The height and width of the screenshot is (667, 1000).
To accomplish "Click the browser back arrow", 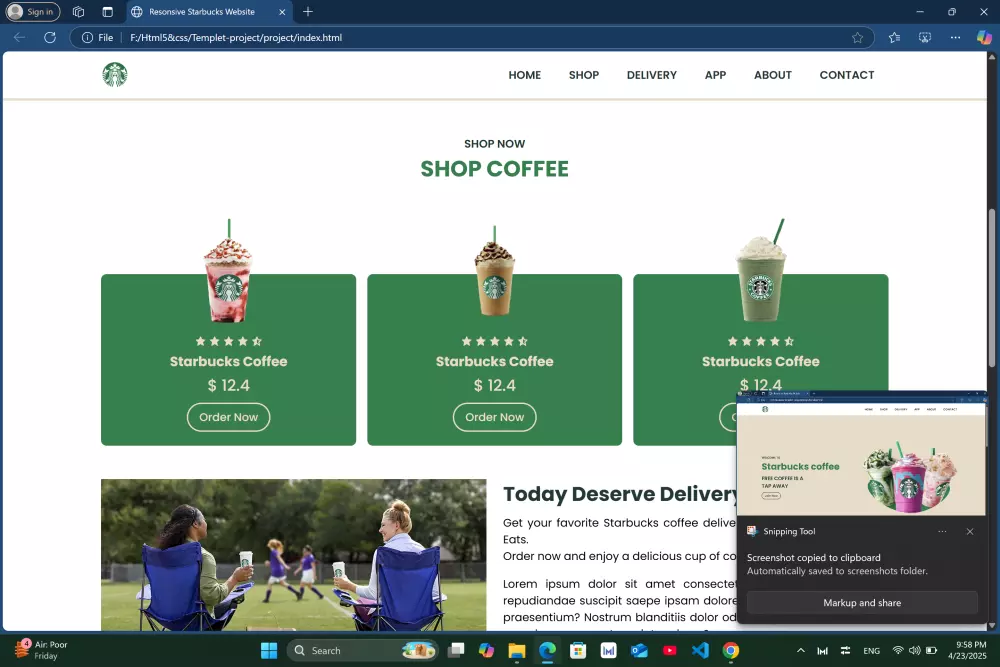I will tap(19, 38).
